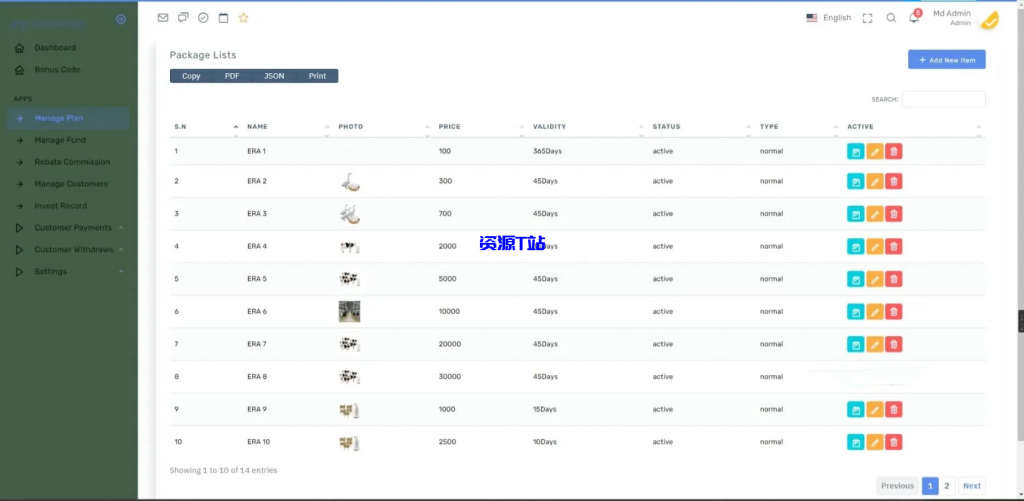Toggle the sidebar collapse circle icon
1024x501 pixels.
(121, 19)
